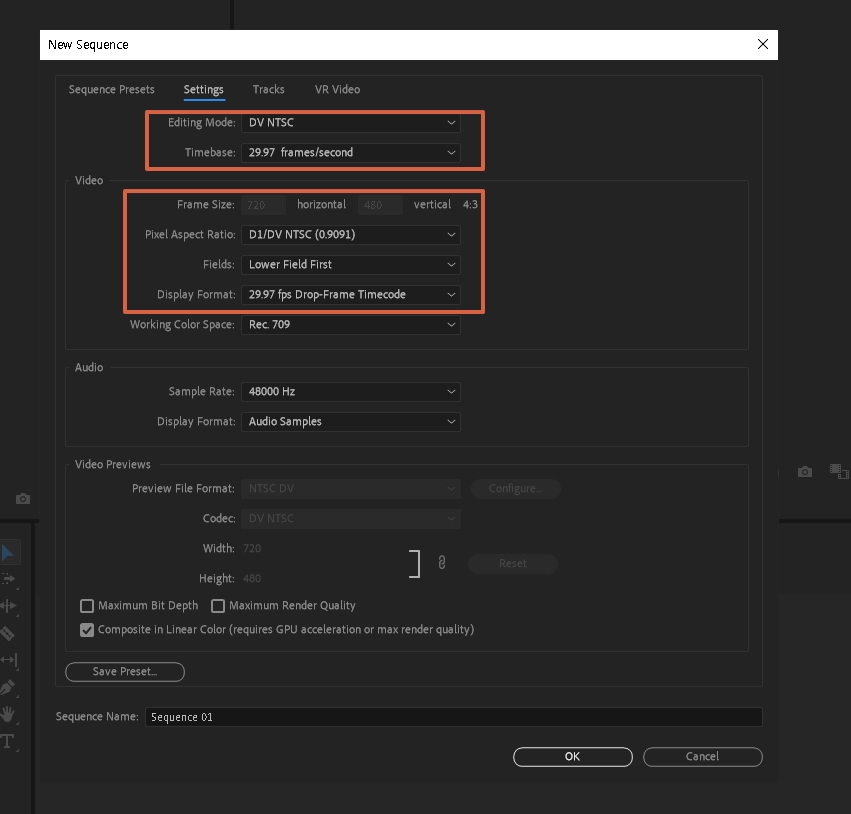Switch to the Settings tab
Image resolution: width=851 pixels, height=814 pixels.
pyautogui.click(x=204, y=90)
